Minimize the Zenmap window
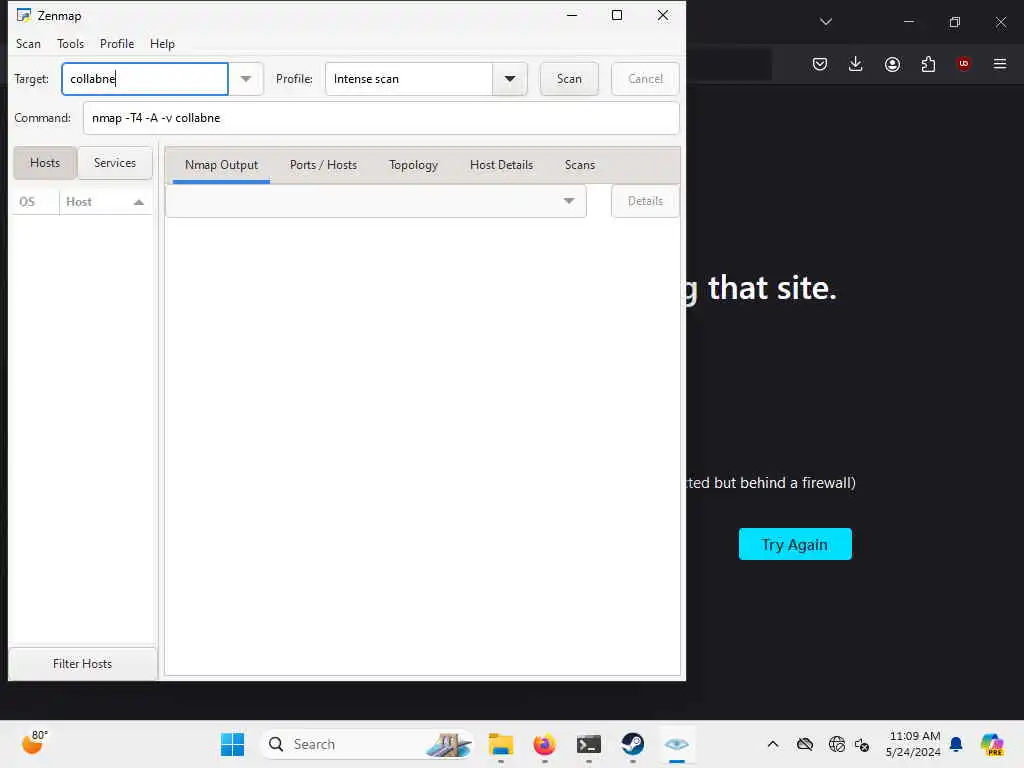The image size is (1024, 768). tap(572, 15)
